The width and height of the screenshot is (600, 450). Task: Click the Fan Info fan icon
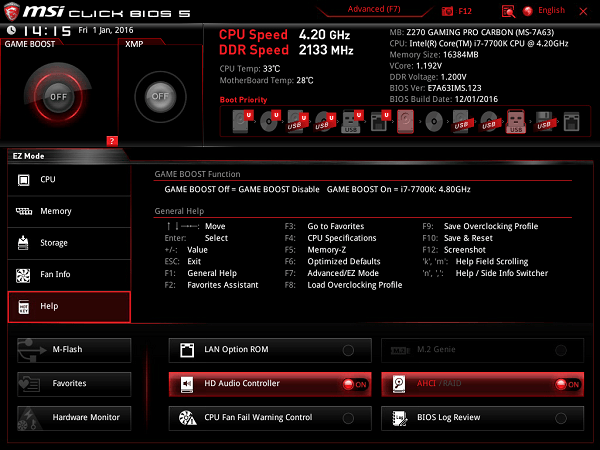pos(23,275)
